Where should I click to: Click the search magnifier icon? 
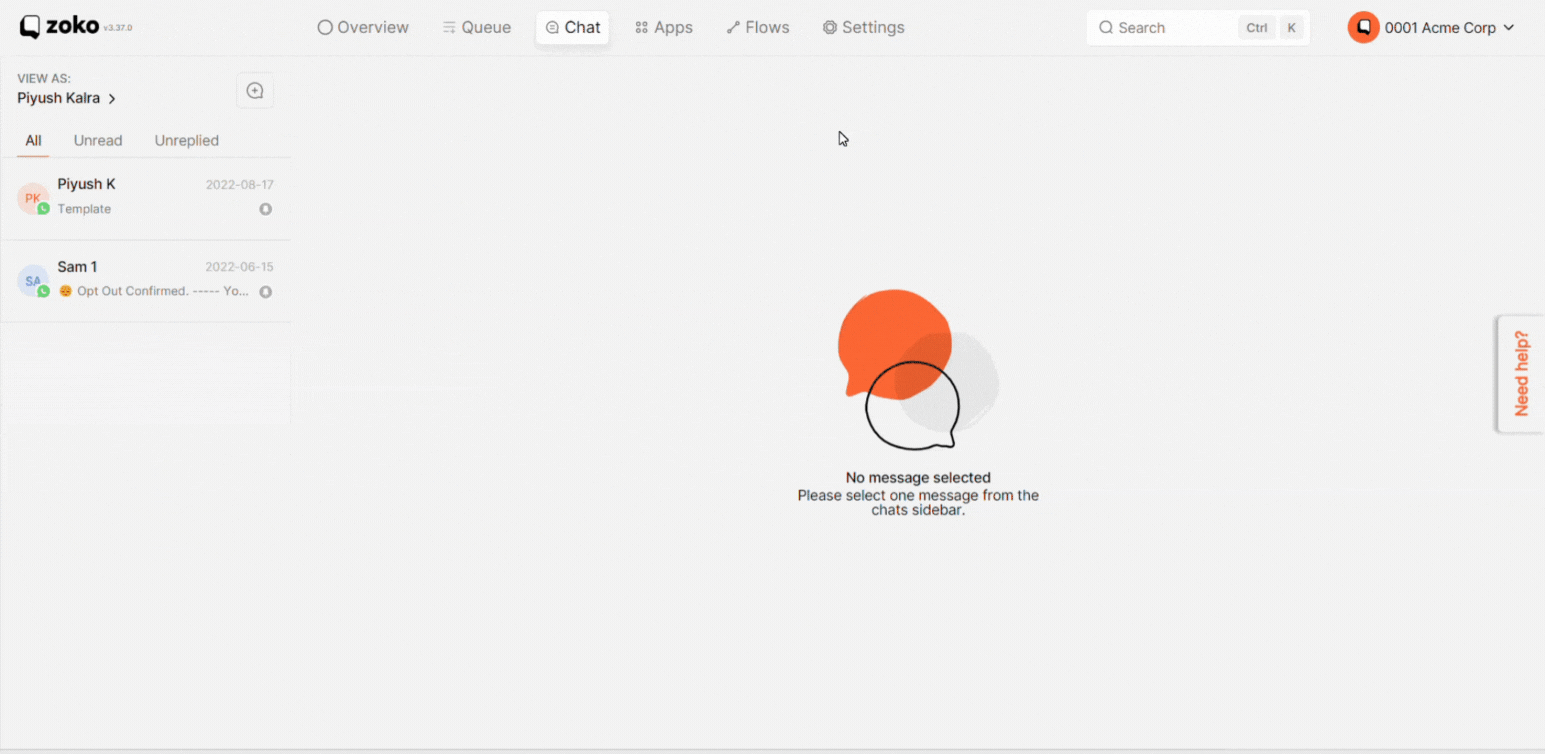coord(1106,28)
